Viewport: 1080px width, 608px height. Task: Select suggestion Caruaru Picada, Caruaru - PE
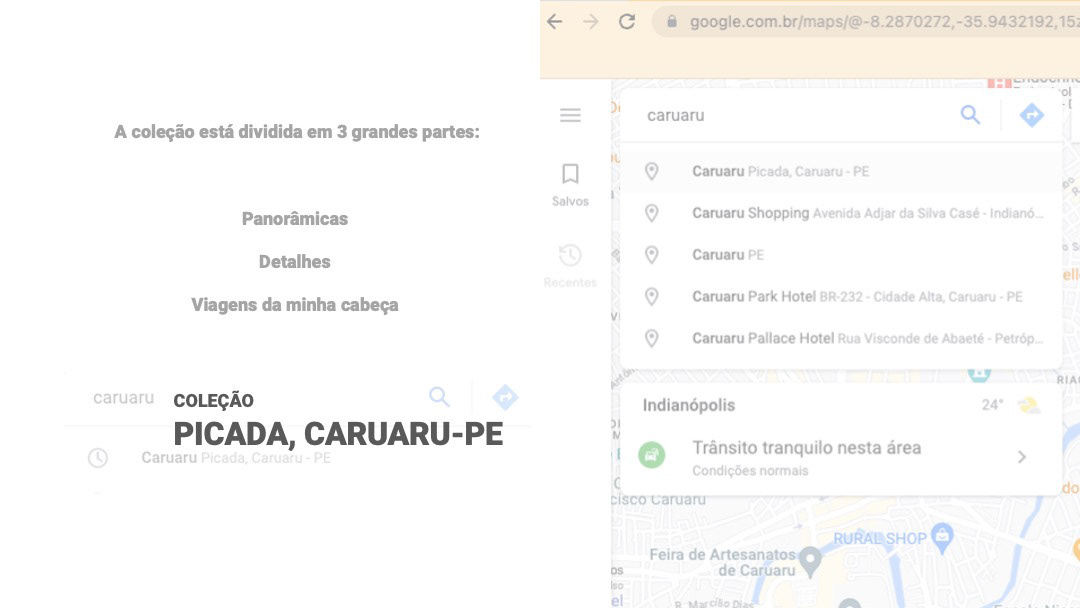click(x=842, y=171)
